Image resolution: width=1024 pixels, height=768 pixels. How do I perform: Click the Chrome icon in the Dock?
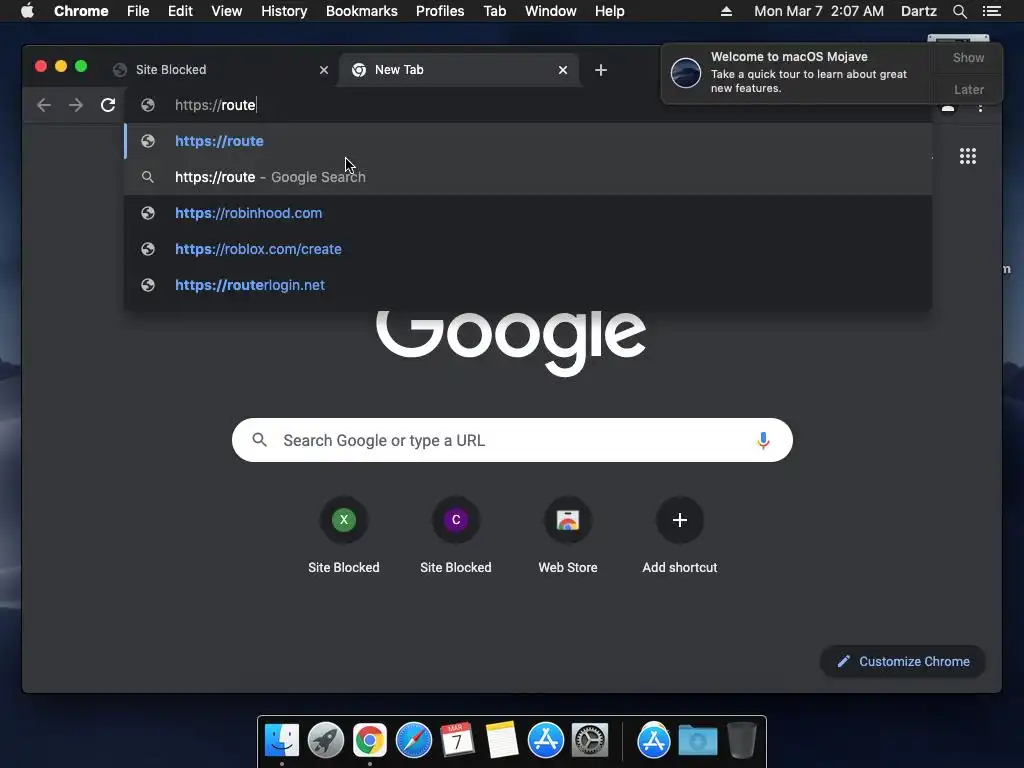pos(370,741)
